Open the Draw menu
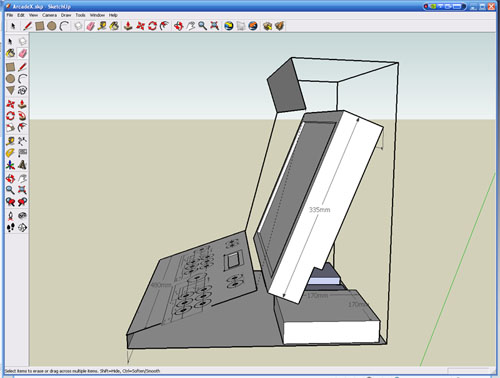Viewport: 500px width, 378px height. click(66, 15)
